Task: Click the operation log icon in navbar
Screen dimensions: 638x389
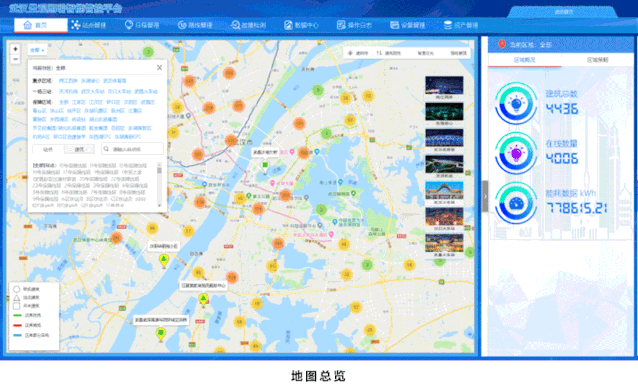Action: point(341,25)
